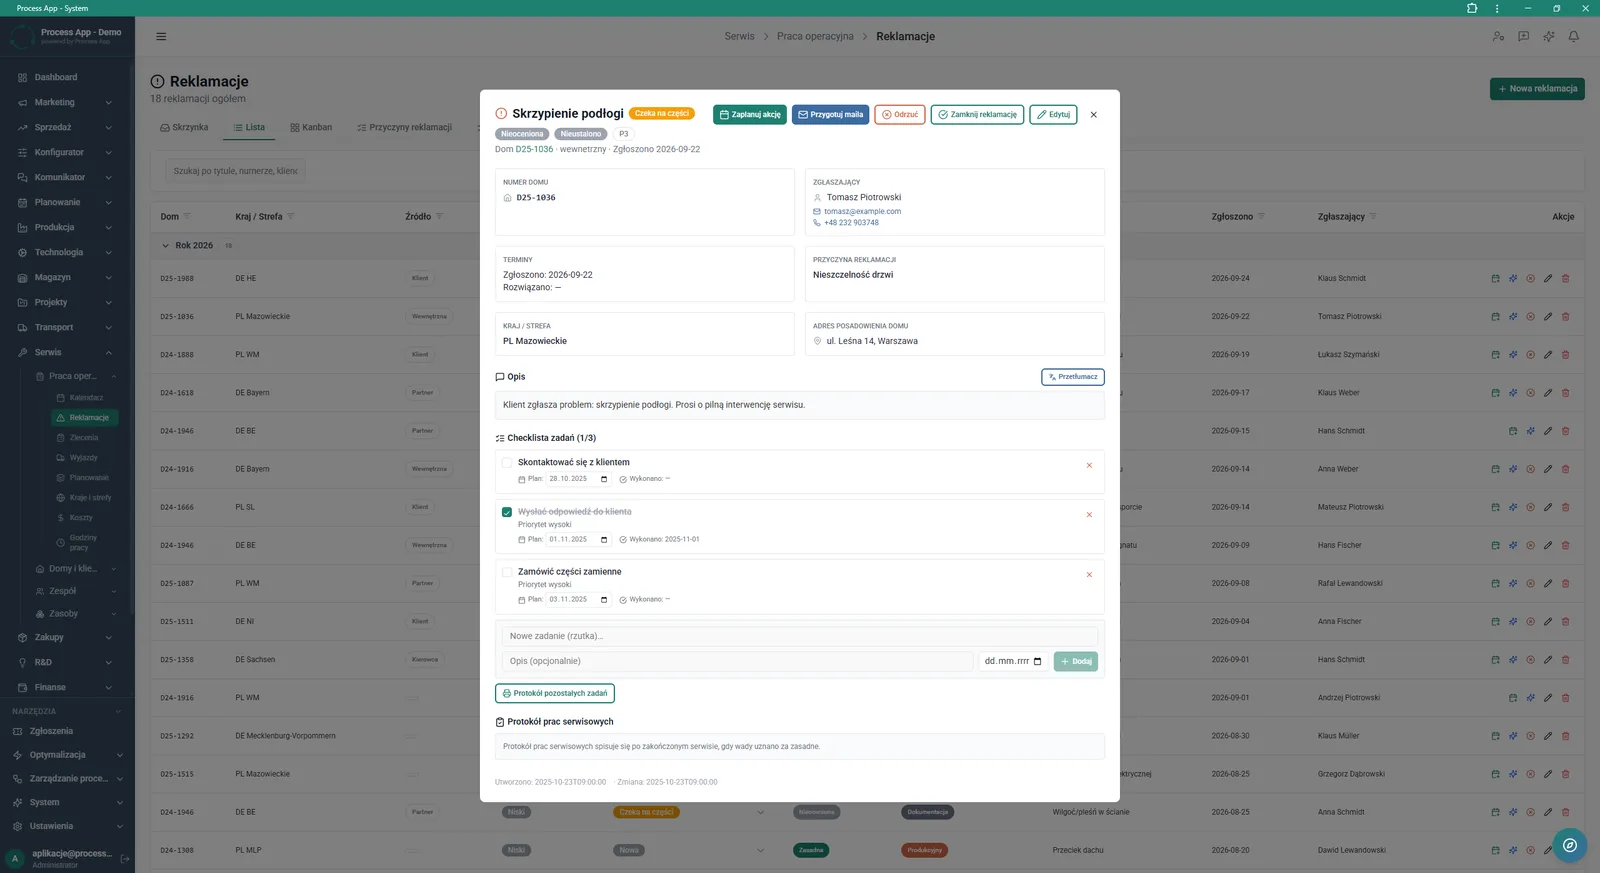
Task: Collapse the Serwis sidebar menu
Action: point(67,352)
